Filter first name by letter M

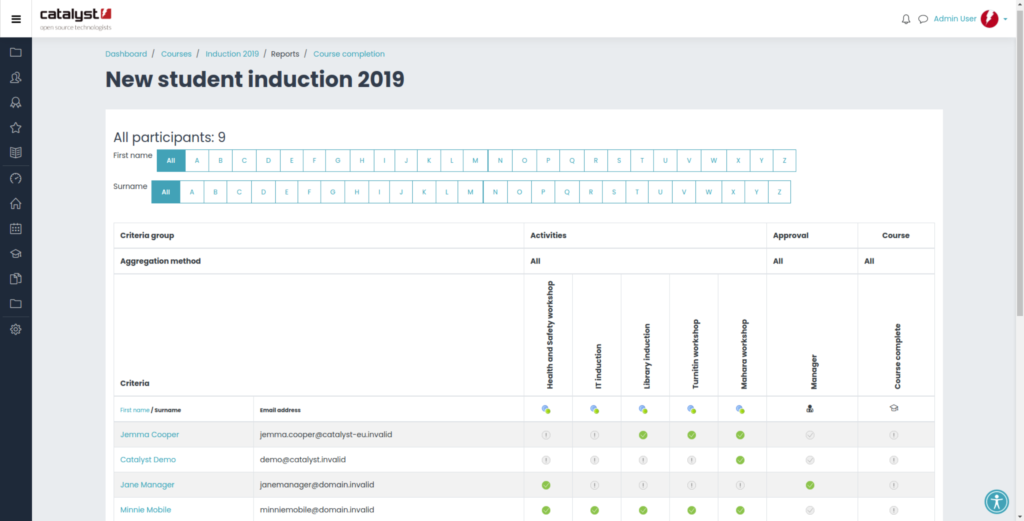pyautogui.click(x=475, y=160)
